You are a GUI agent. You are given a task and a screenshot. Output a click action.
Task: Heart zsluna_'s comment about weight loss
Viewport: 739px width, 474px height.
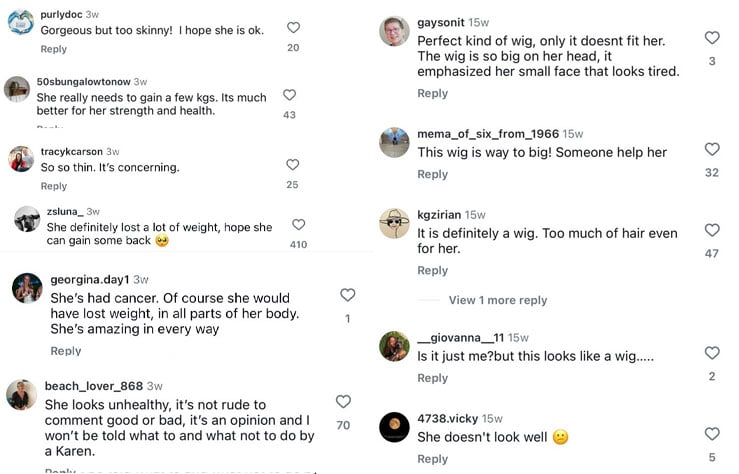[298, 225]
